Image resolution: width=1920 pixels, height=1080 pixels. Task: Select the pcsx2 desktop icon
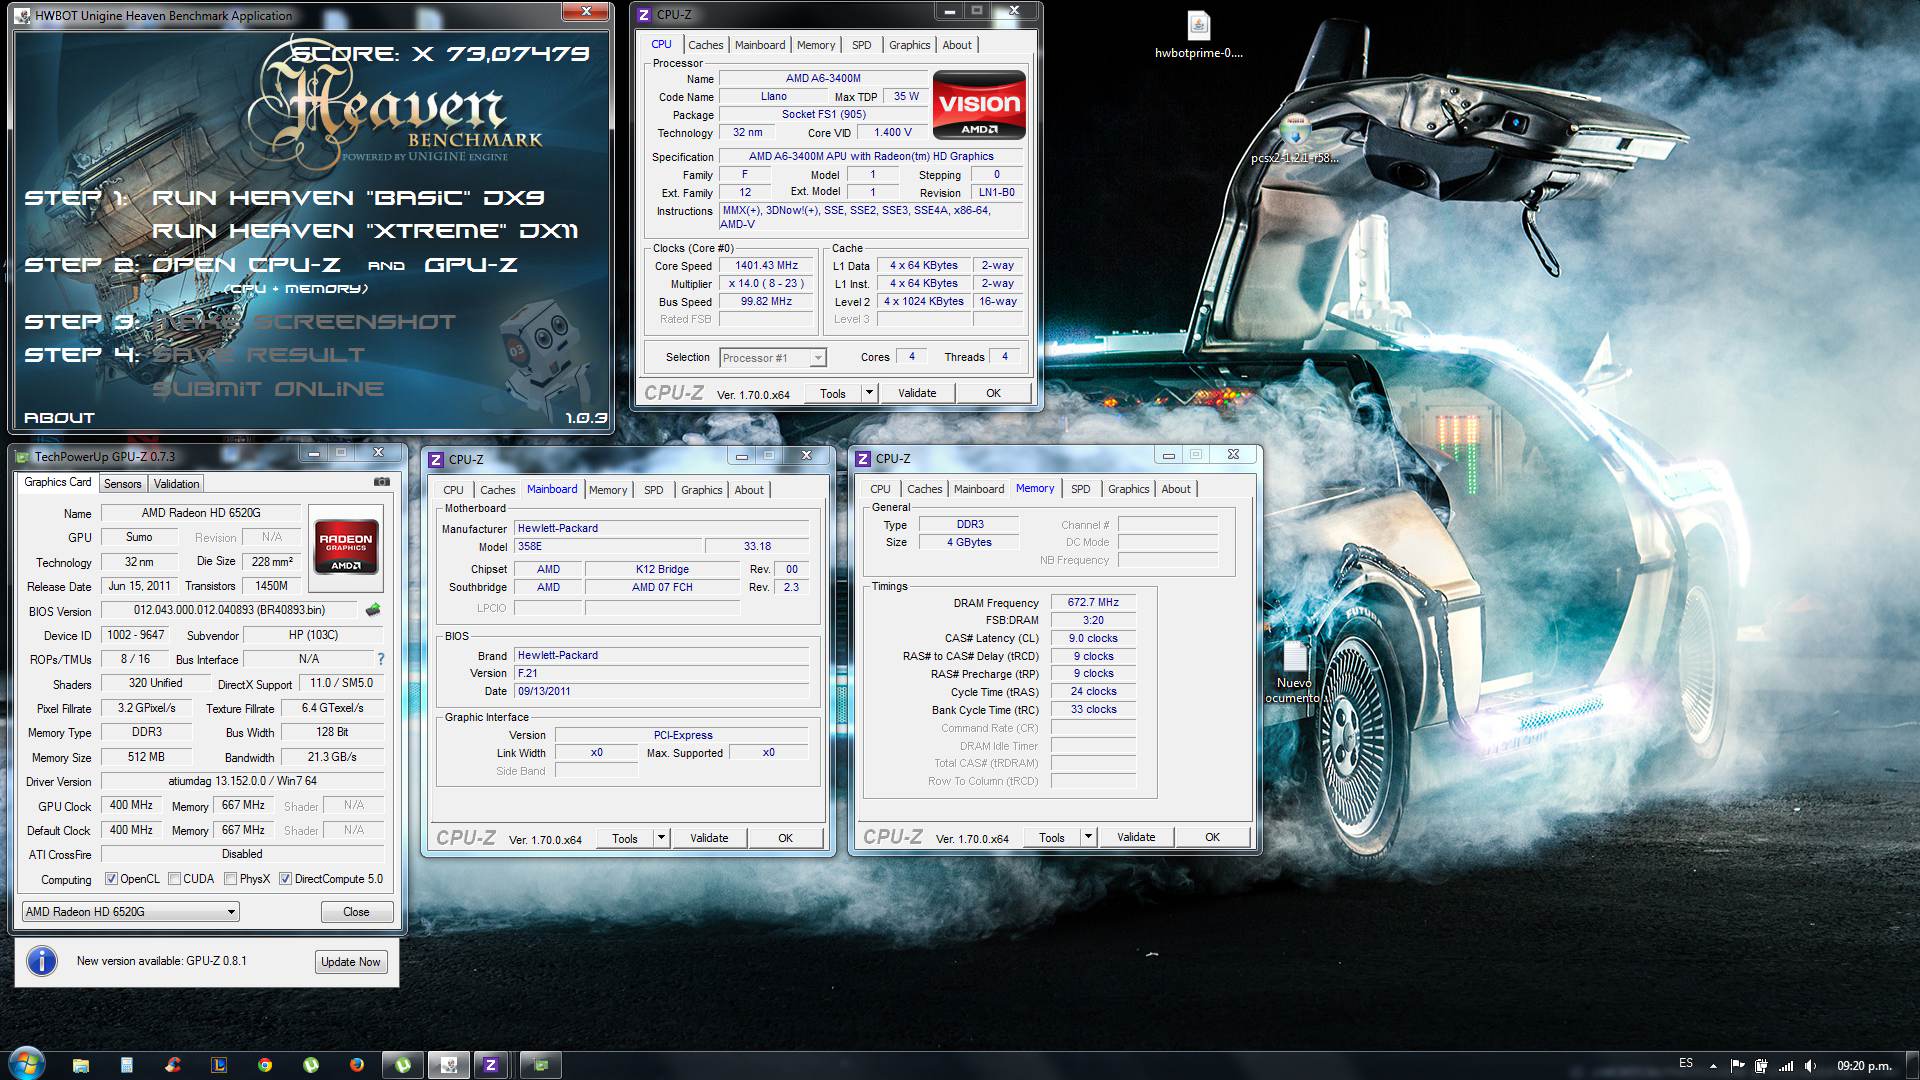click(1294, 140)
